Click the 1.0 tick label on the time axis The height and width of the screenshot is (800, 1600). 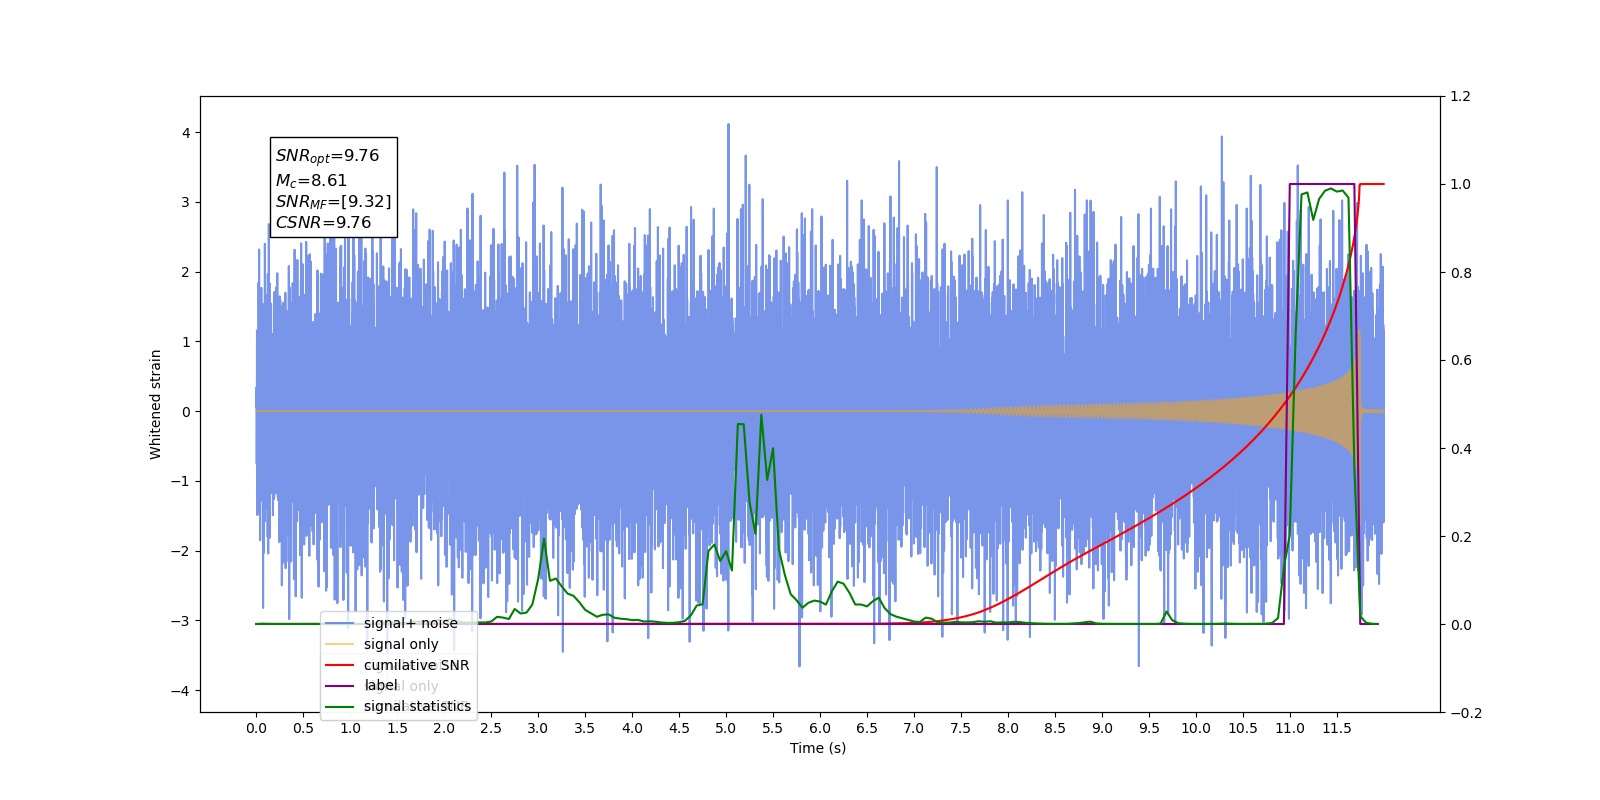click(x=350, y=728)
